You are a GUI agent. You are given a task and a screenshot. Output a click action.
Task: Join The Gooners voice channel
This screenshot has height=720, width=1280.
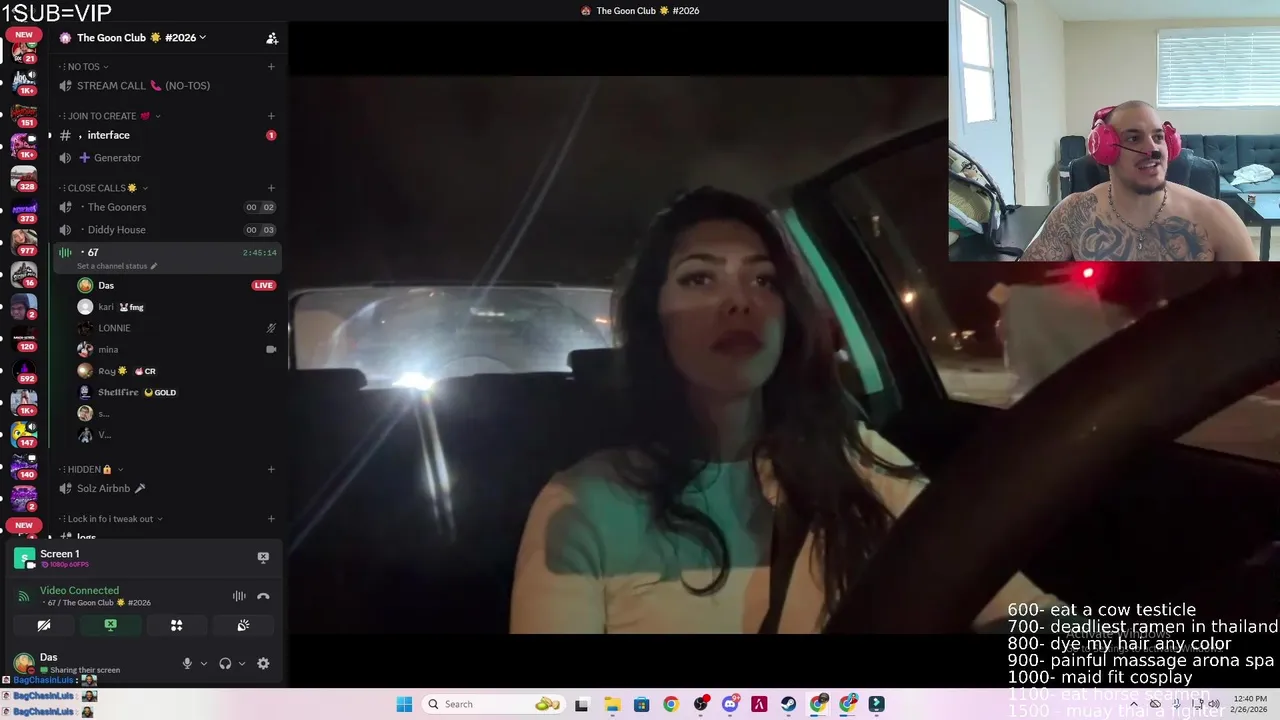coord(166,207)
